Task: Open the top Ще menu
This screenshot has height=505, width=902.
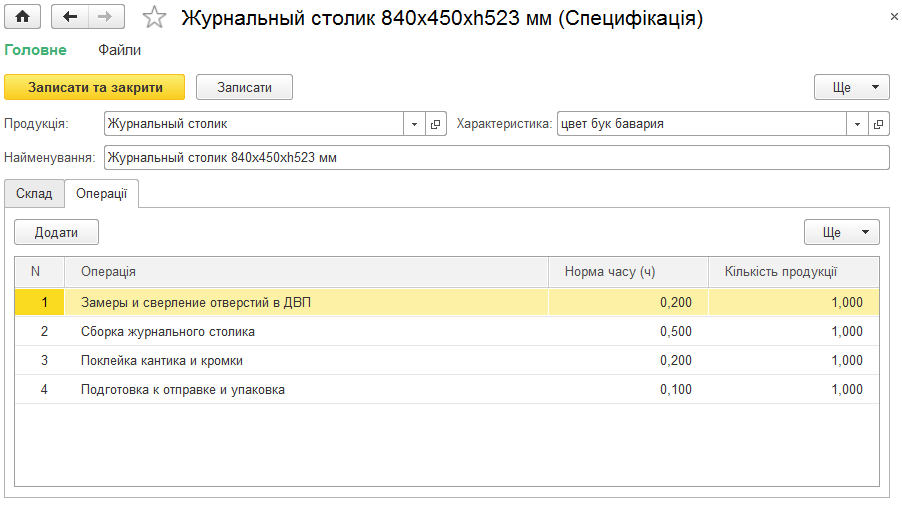Action: [x=851, y=87]
